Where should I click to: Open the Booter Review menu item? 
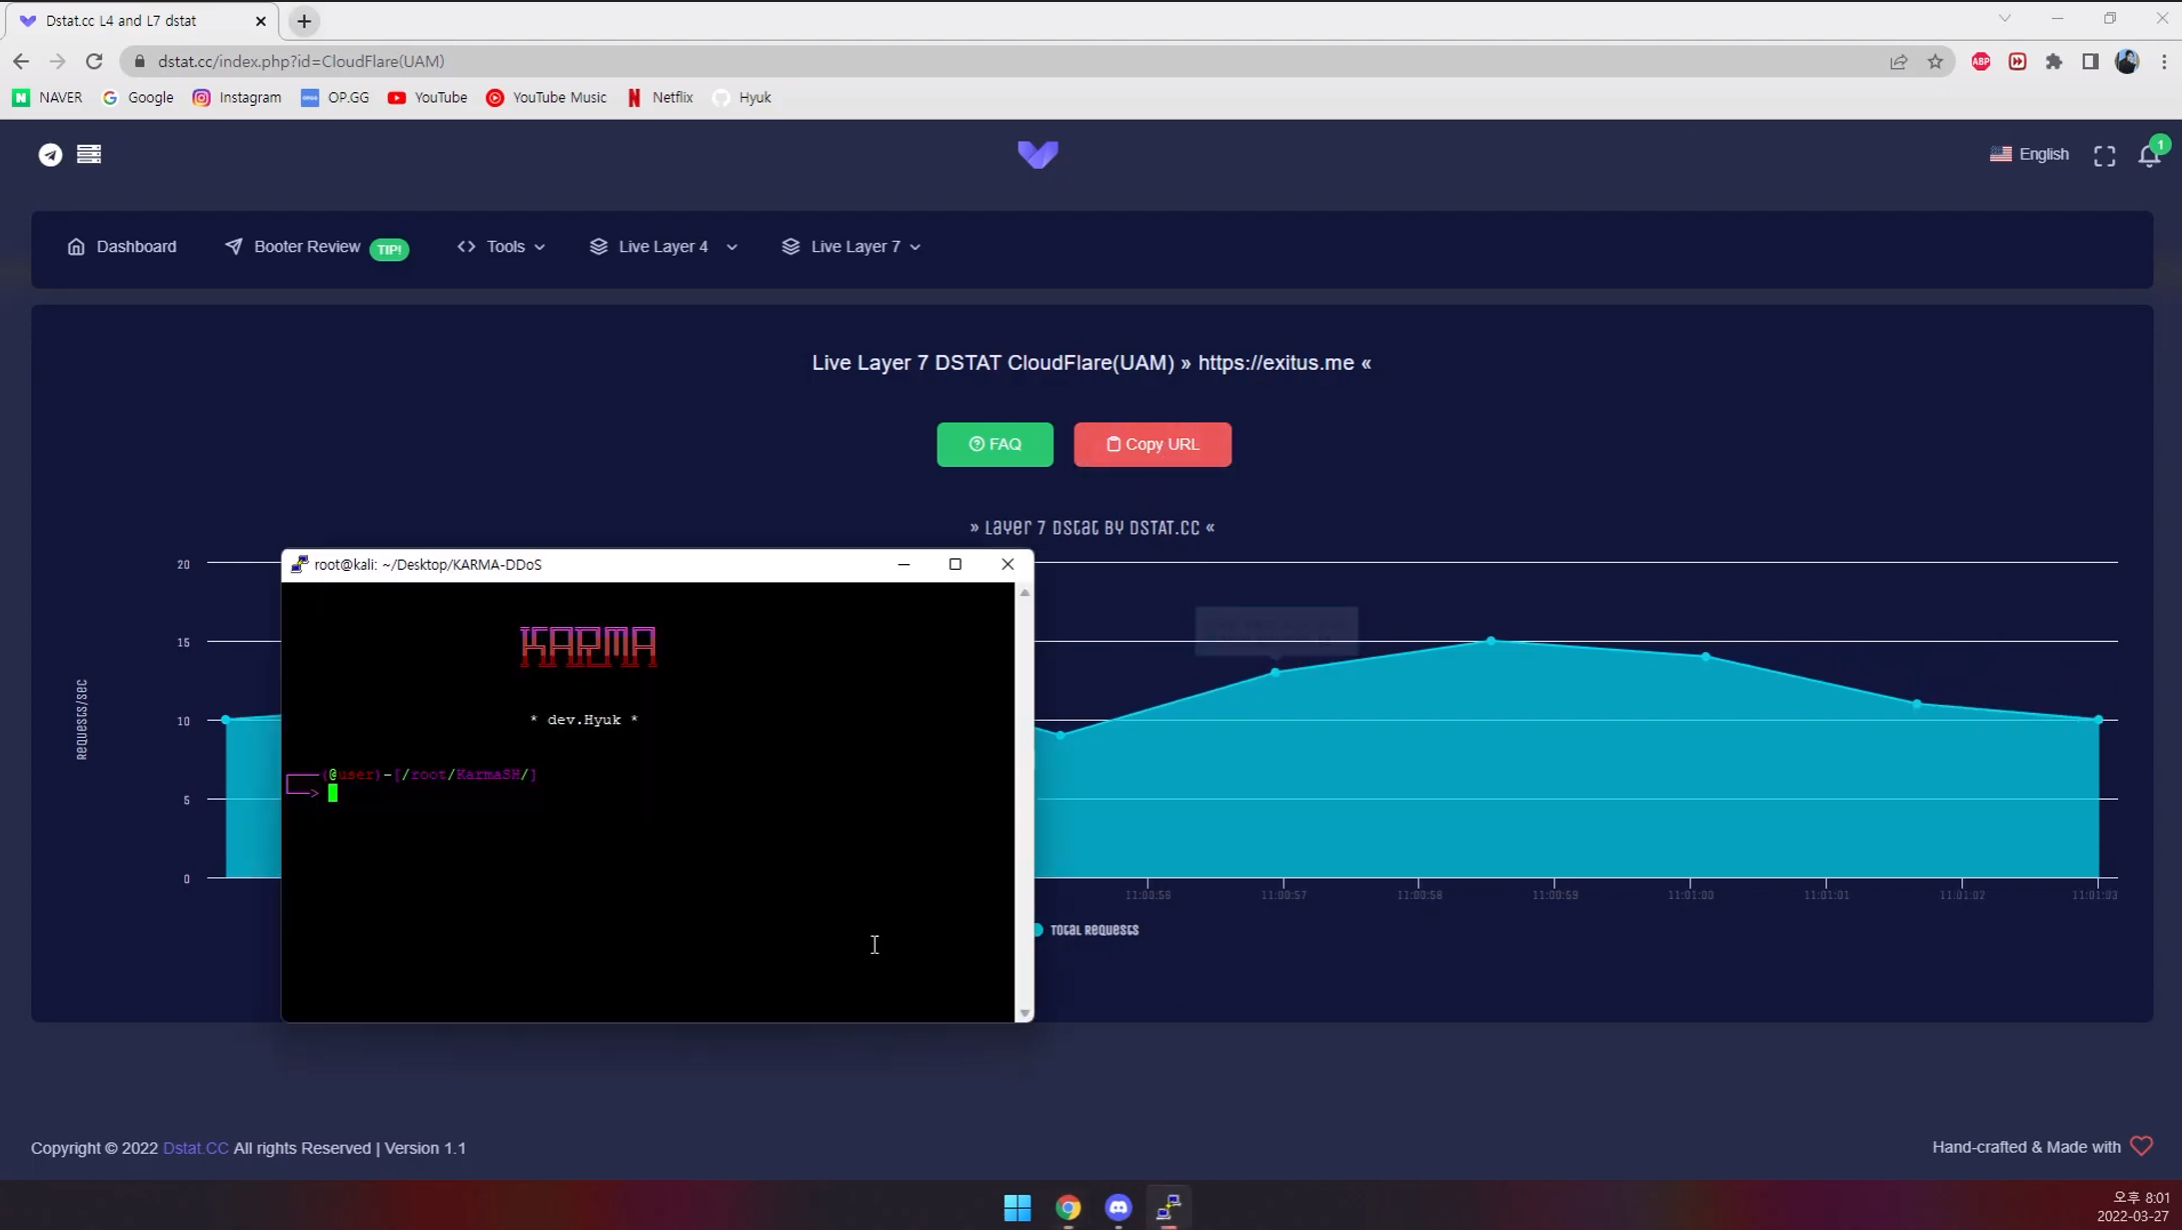306,246
